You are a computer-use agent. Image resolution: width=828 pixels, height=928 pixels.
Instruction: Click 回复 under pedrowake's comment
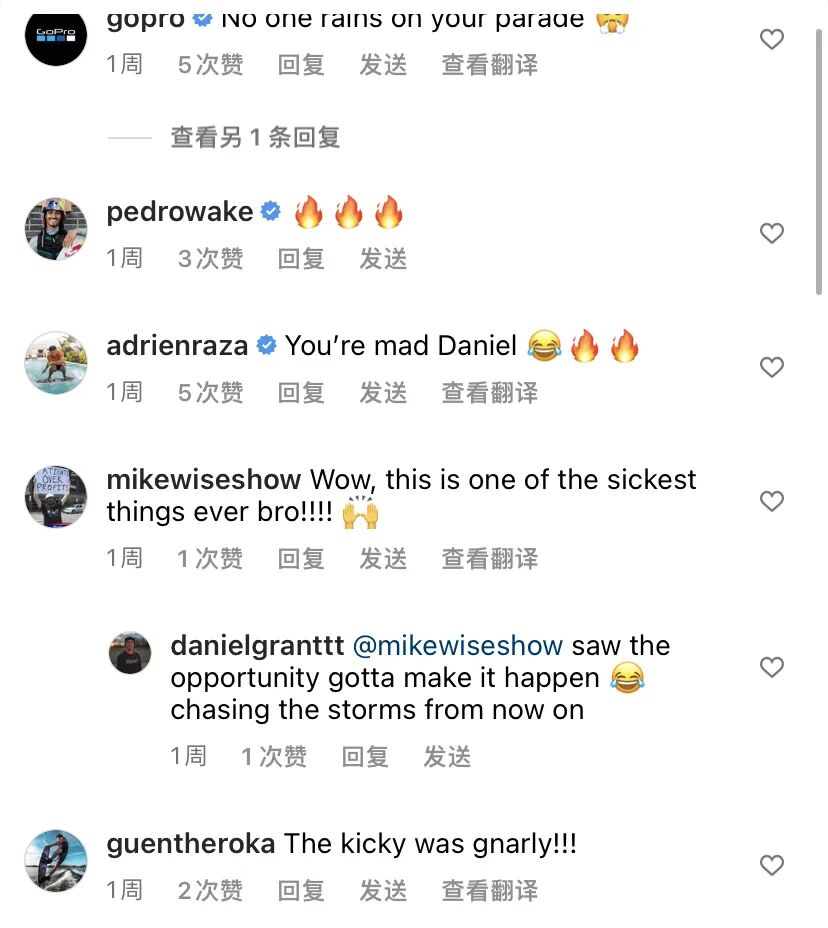pos(301,259)
